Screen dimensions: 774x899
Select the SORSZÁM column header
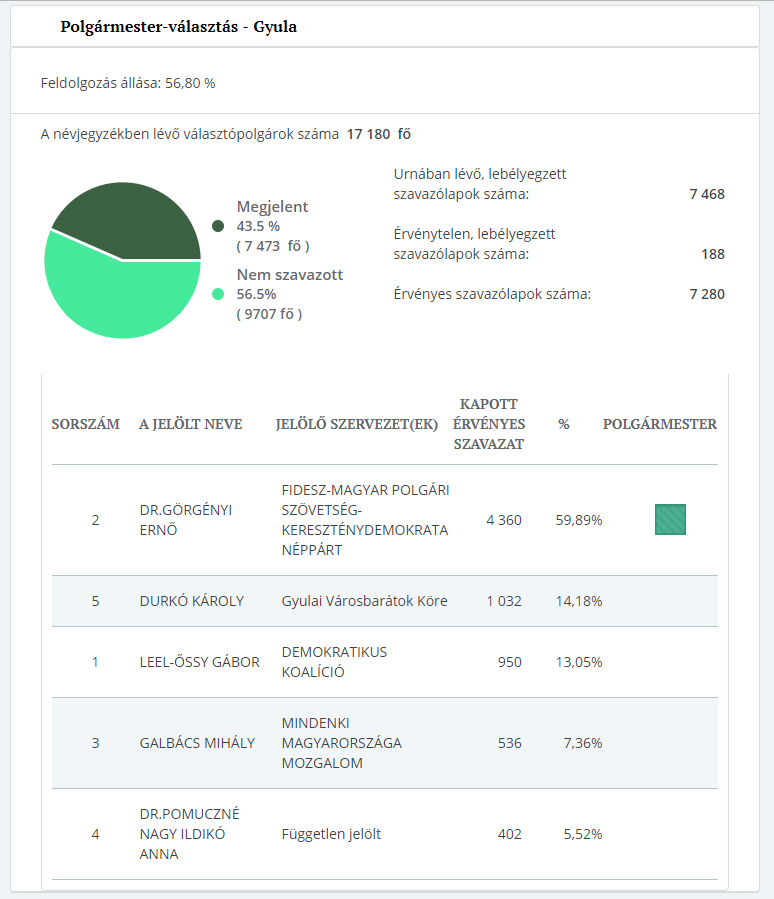(x=88, y=424)
